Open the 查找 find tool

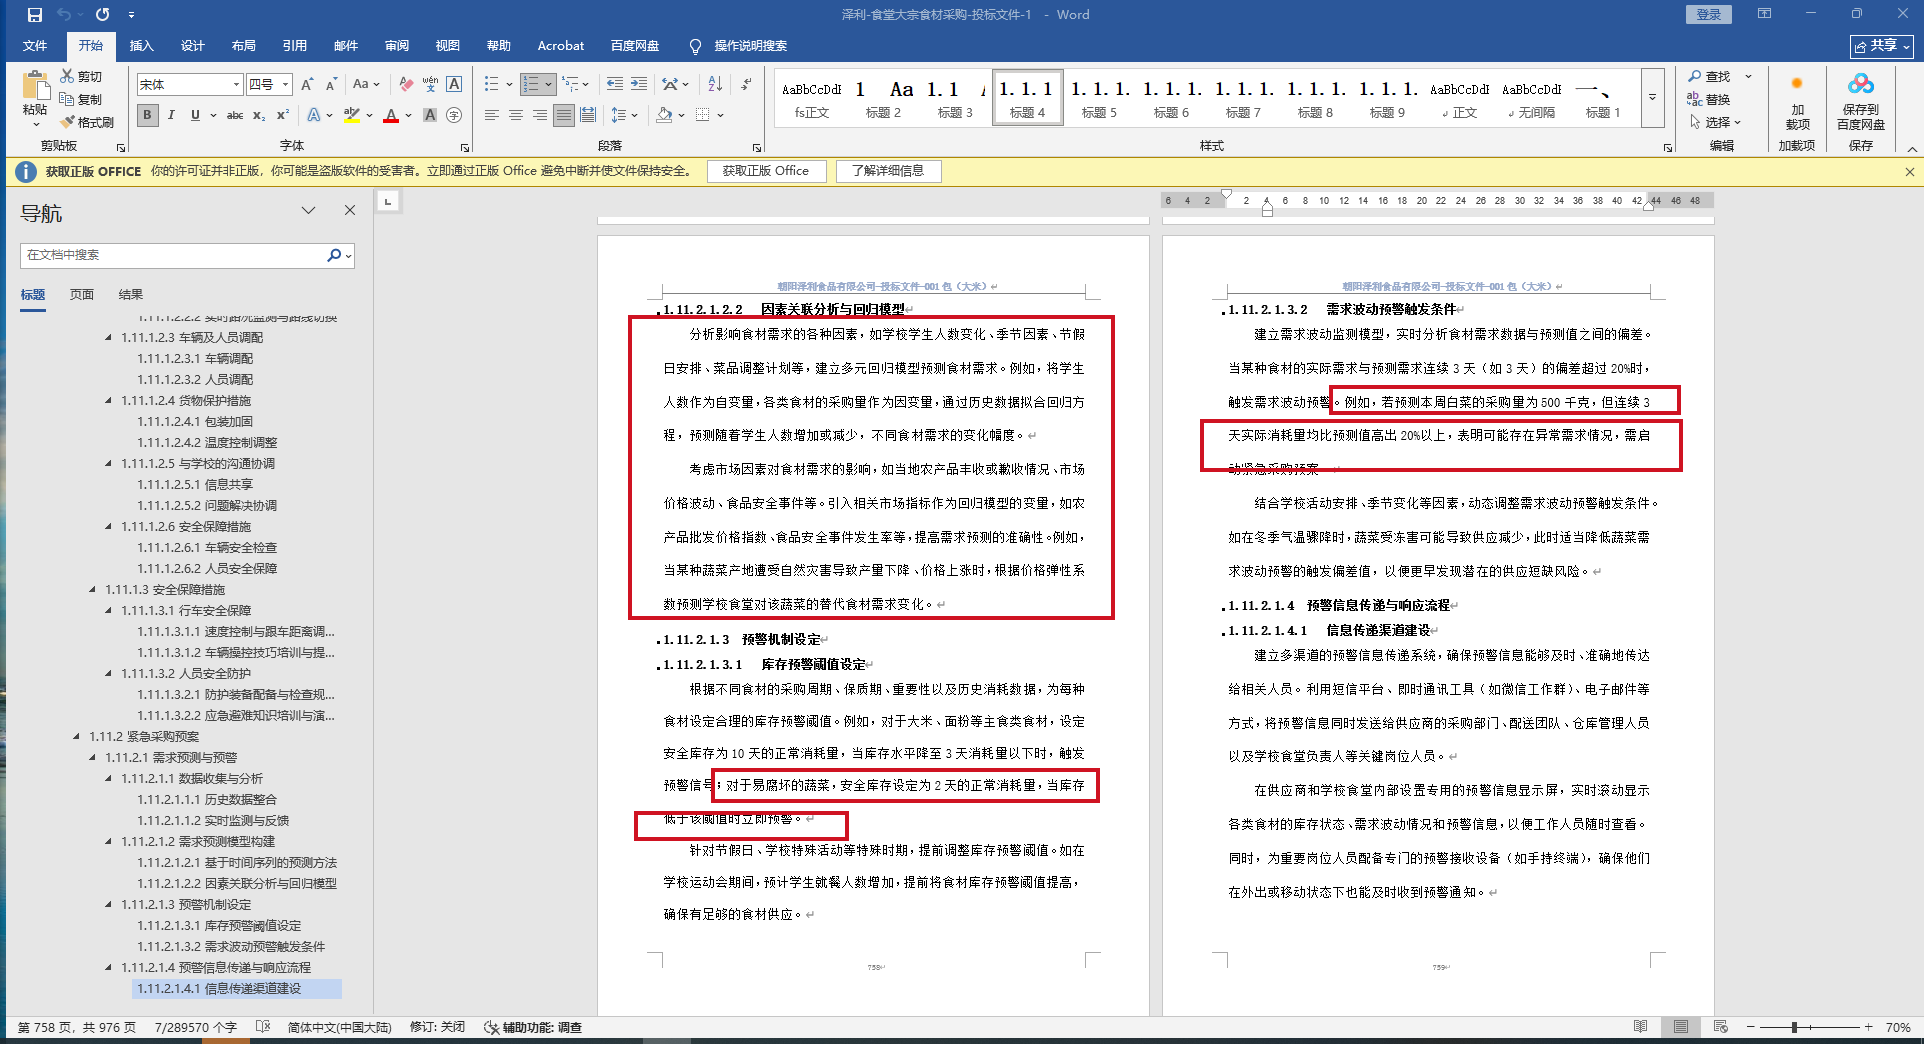(1710, 76)
